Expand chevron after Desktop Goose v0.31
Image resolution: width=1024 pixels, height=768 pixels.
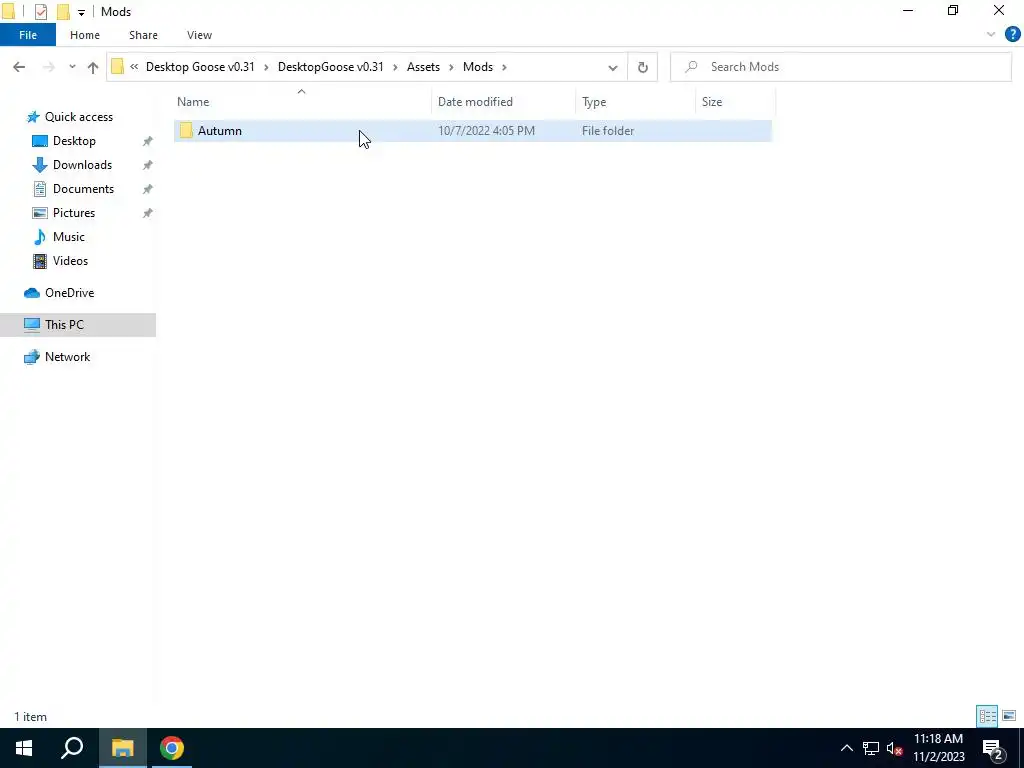click(x=266, y=67)
